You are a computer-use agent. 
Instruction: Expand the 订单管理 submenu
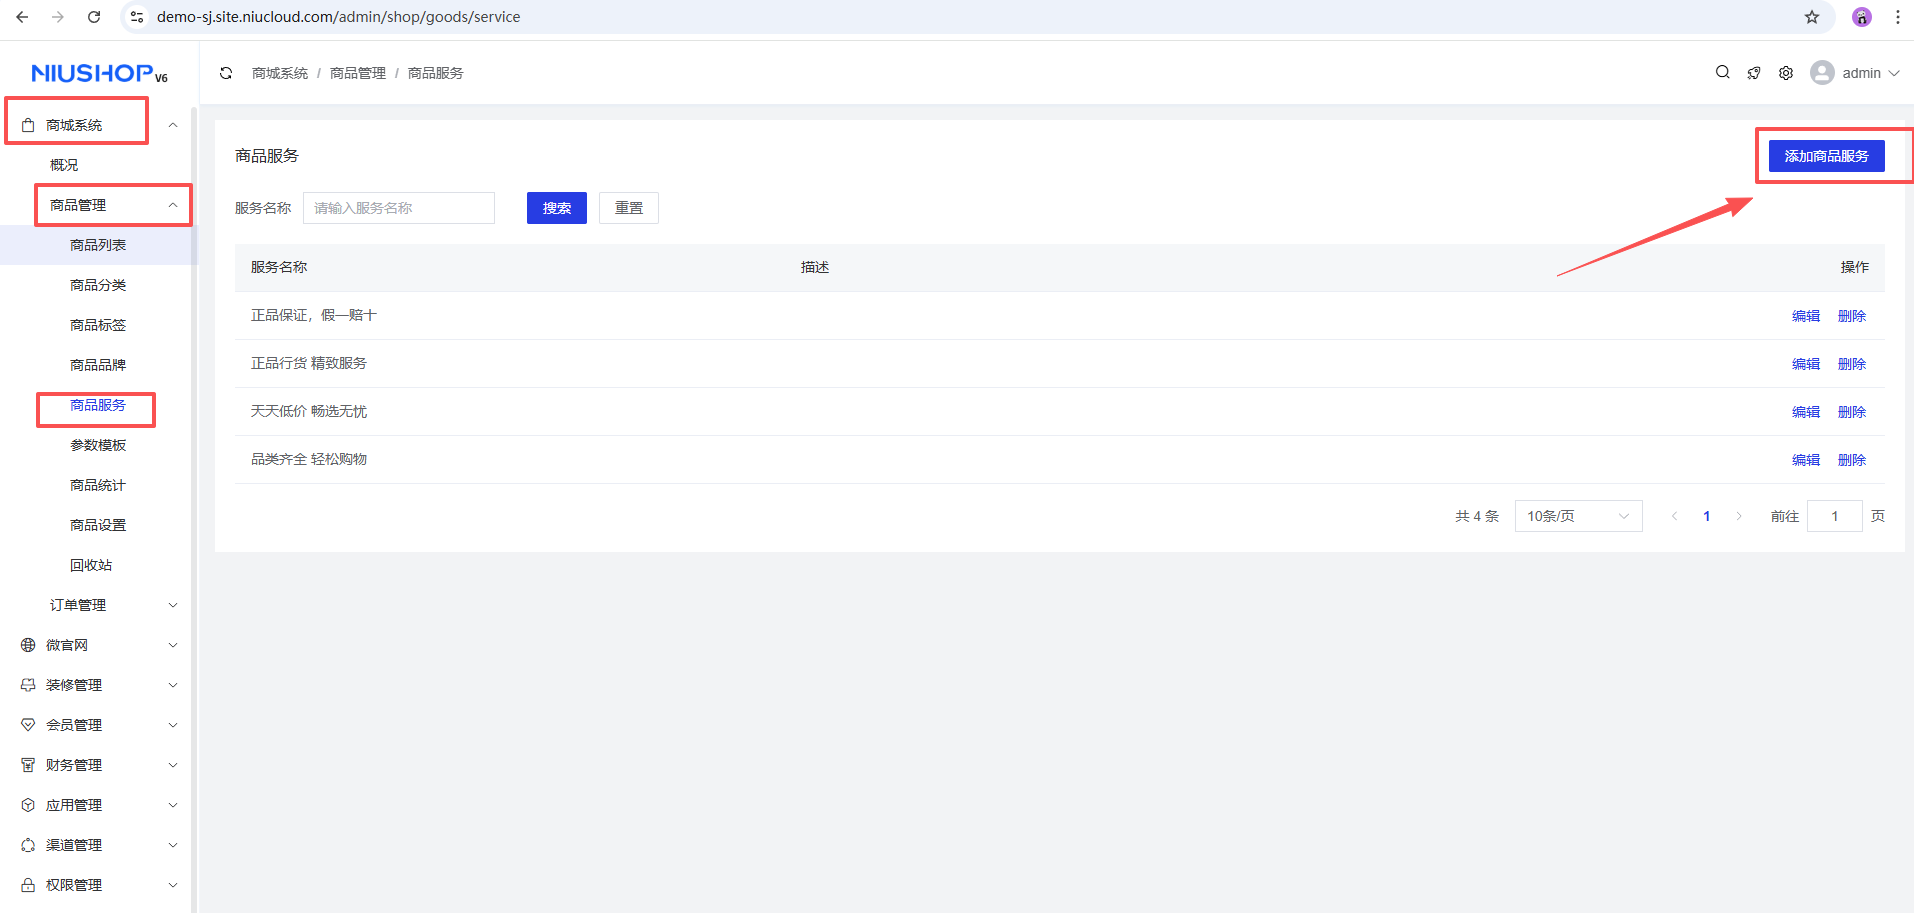click(x=173, y=605)
